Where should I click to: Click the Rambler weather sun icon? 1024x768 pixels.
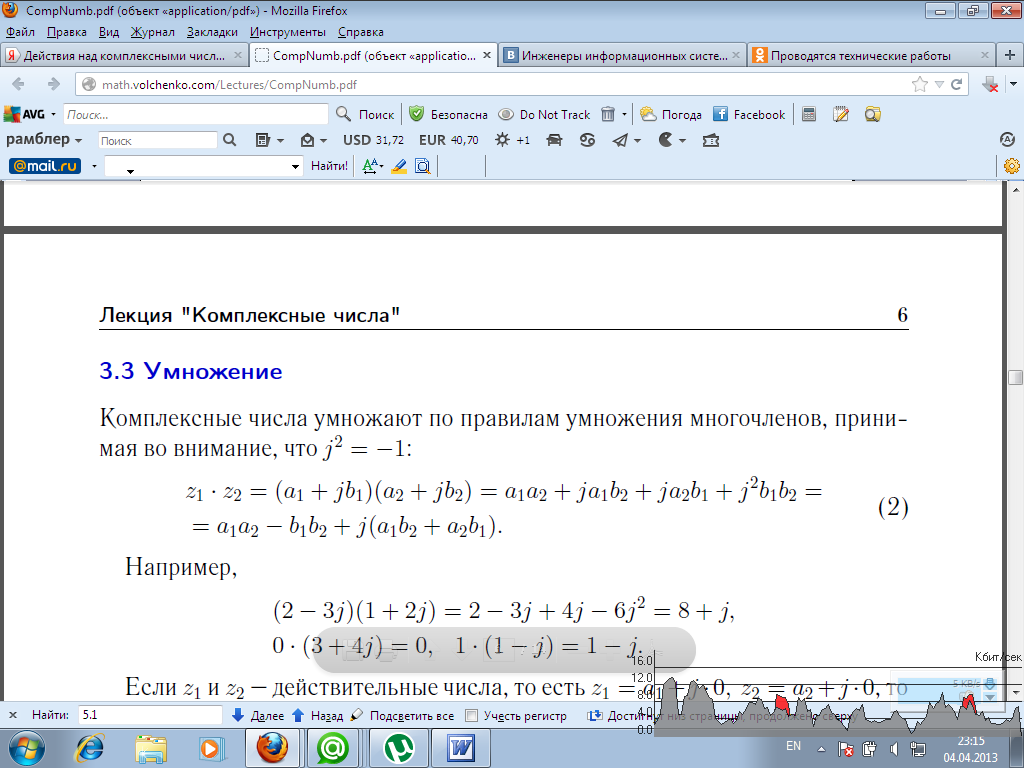tap(502, 140)
